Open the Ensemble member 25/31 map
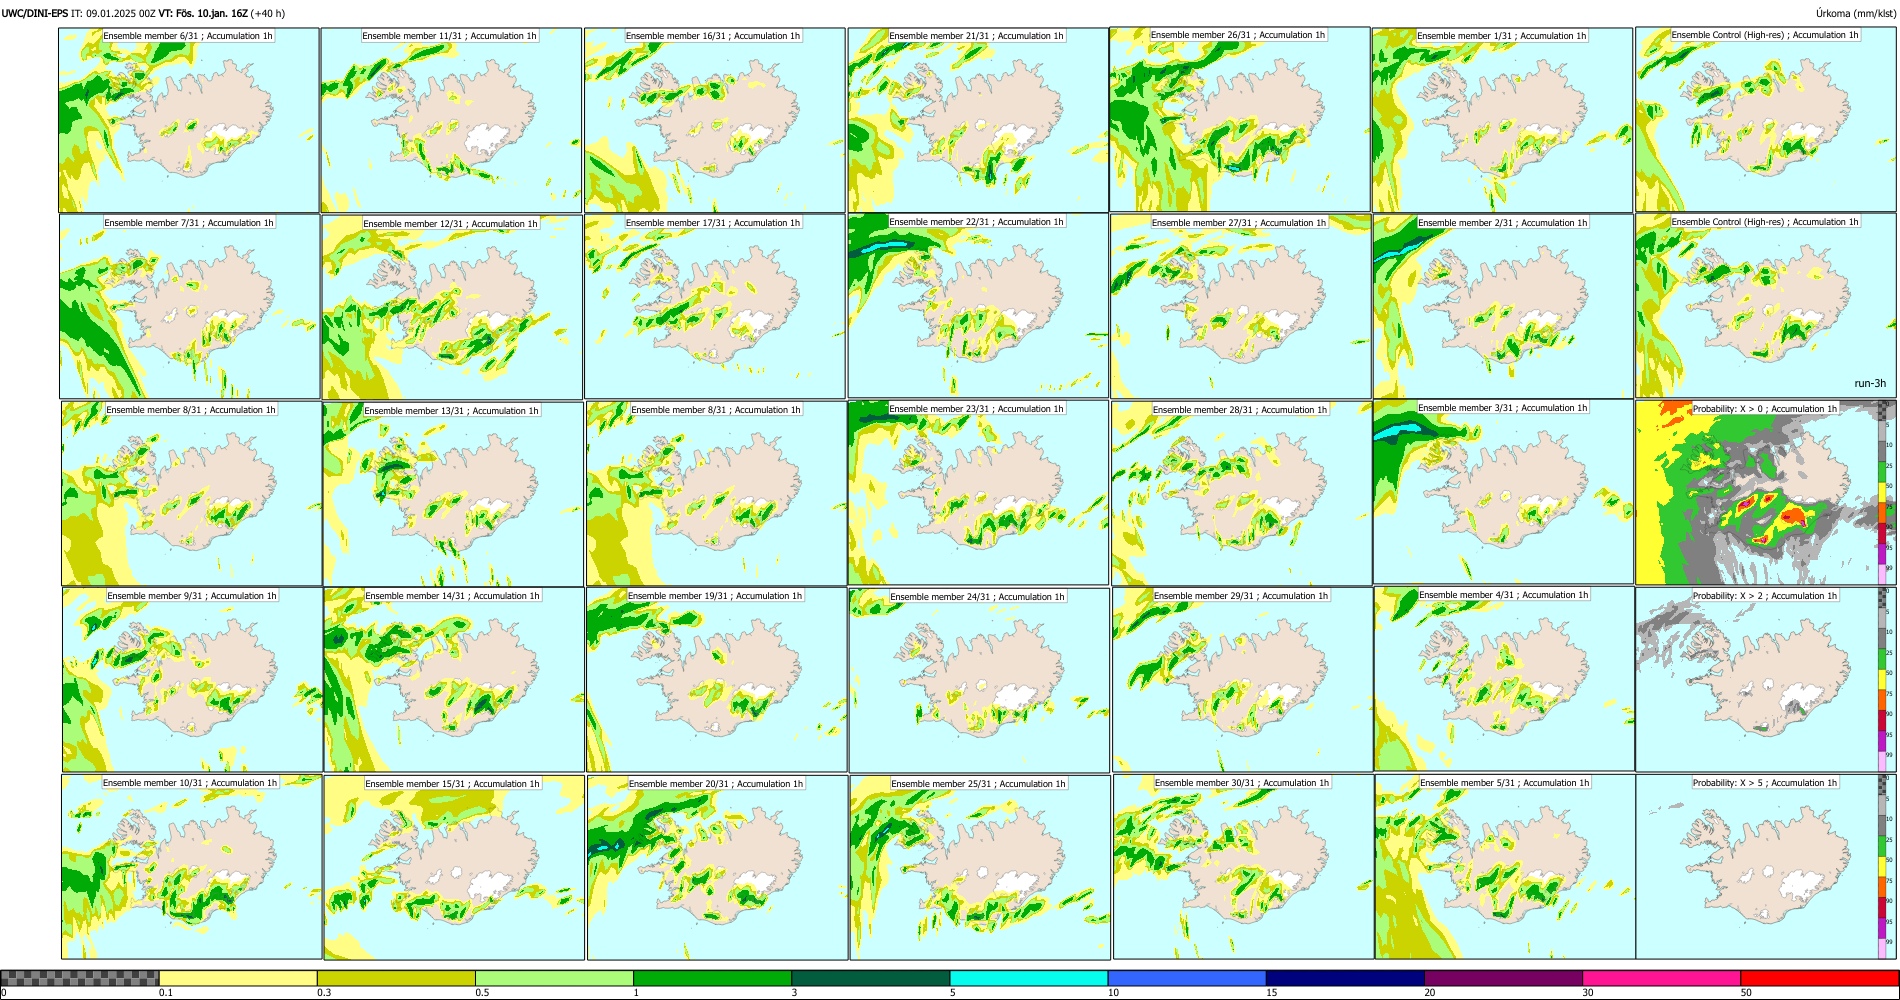 coord(980,867)
